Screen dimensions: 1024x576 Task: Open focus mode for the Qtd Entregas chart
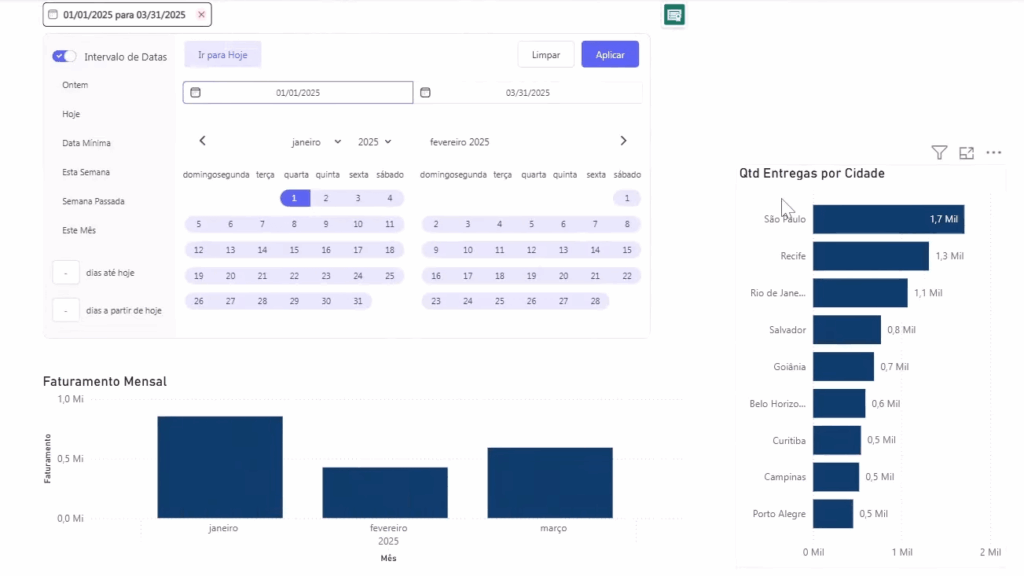[967, 153]
